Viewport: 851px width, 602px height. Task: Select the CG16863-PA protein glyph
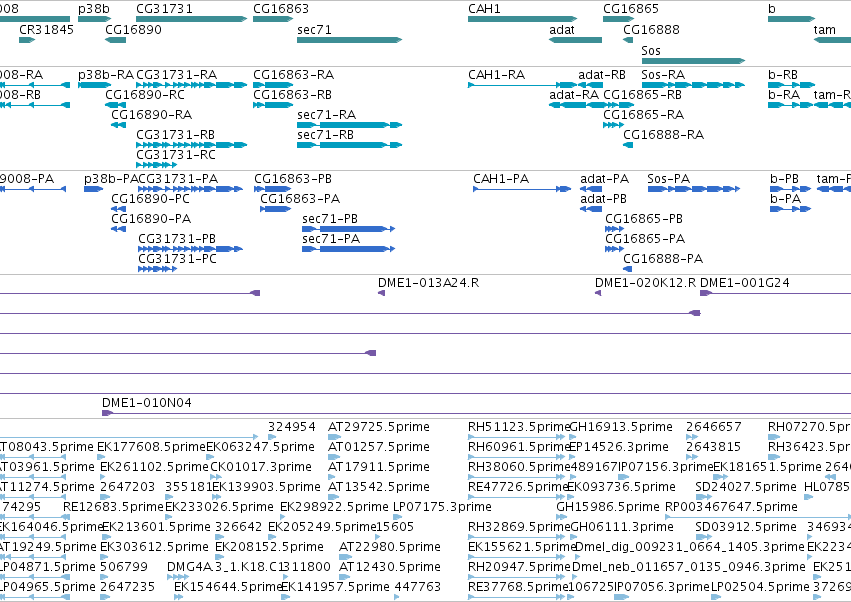(276, 209)
